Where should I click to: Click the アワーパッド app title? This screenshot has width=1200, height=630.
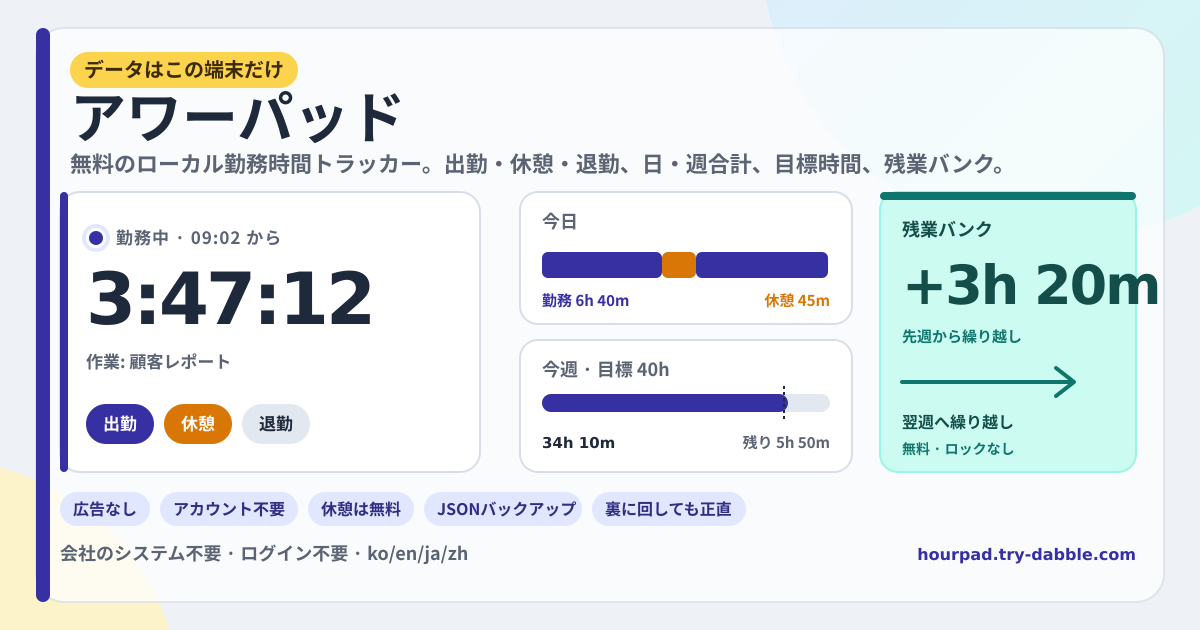coord(236,118)
